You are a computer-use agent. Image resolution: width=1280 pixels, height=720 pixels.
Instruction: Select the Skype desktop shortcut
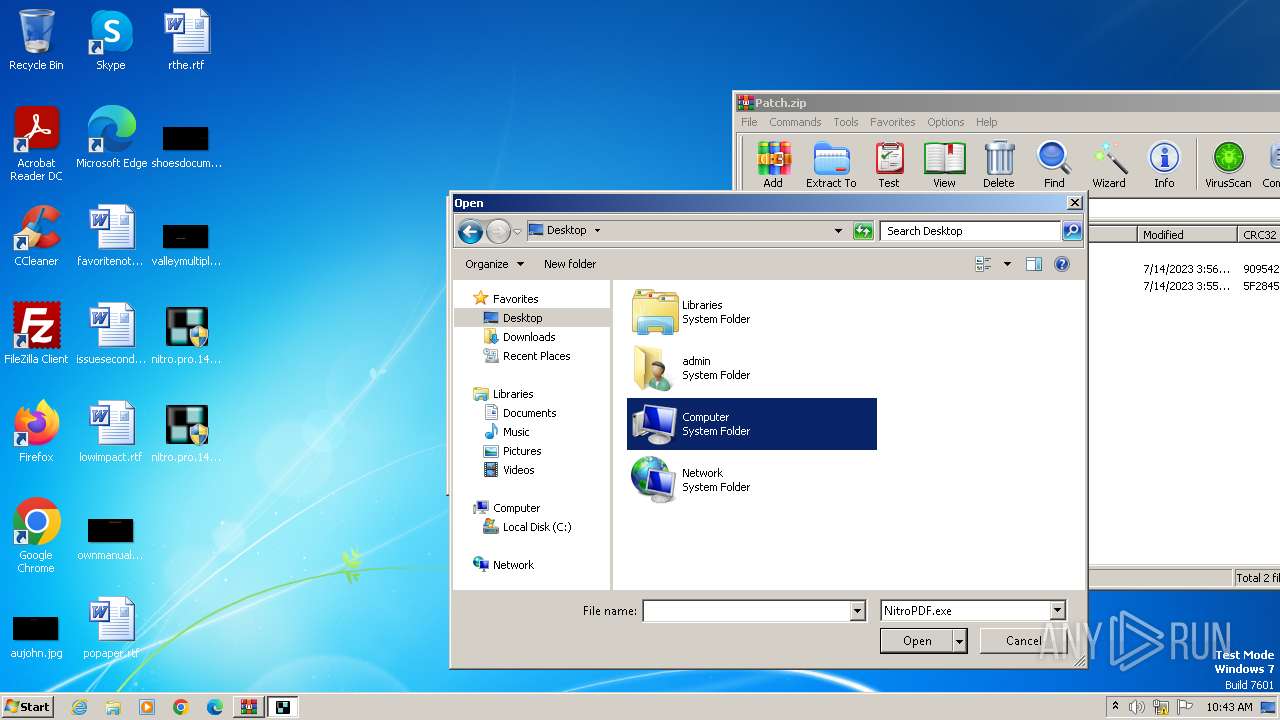click(x=110, y=40)
